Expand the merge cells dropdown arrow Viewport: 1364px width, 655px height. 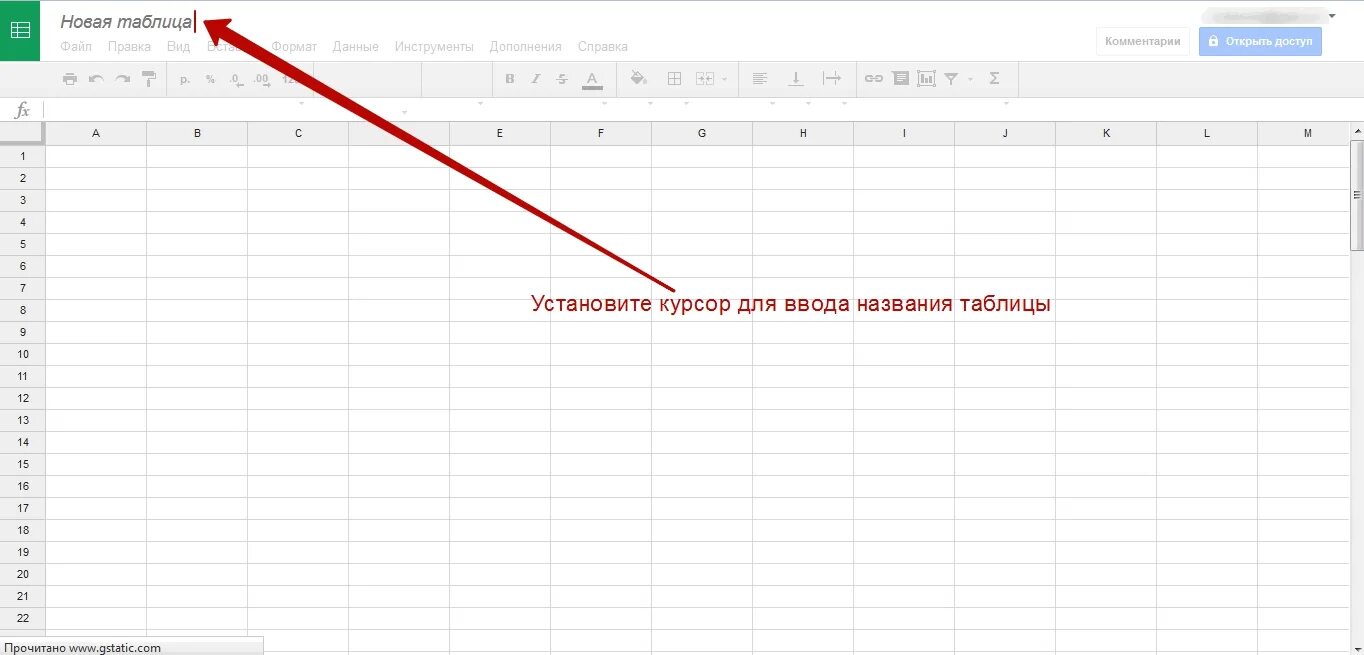click(x=724, y=79)
